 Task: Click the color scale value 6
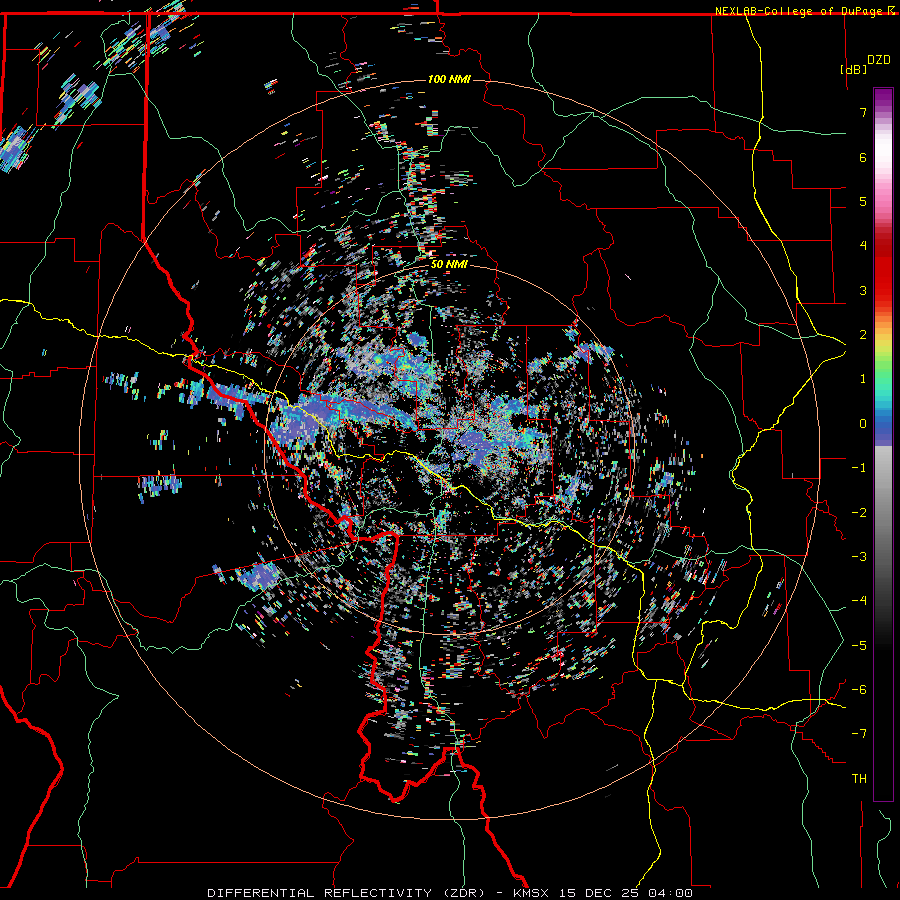pyautogui.click(x=863, y=157)
